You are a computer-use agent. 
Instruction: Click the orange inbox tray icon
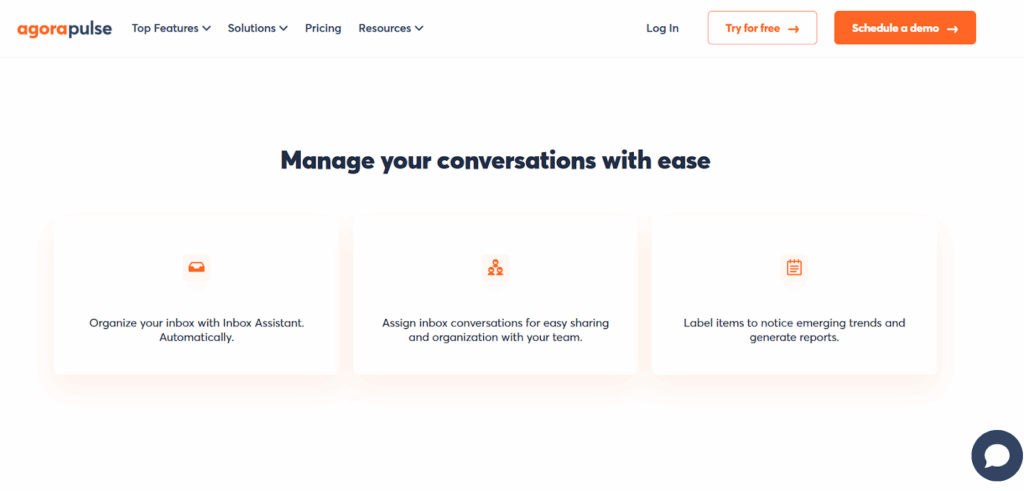point(196,267)
